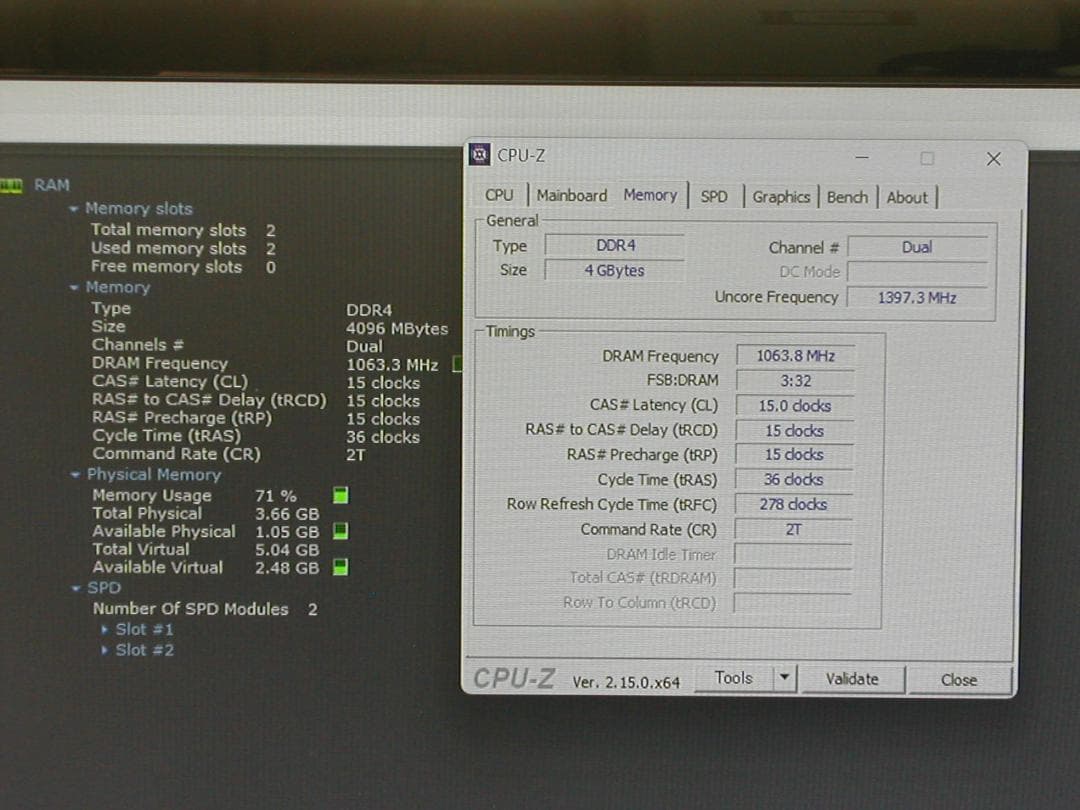Click the Channel # field showing Dual
The width and height of the screenshot is (1080, 810).
pos(917,247)
